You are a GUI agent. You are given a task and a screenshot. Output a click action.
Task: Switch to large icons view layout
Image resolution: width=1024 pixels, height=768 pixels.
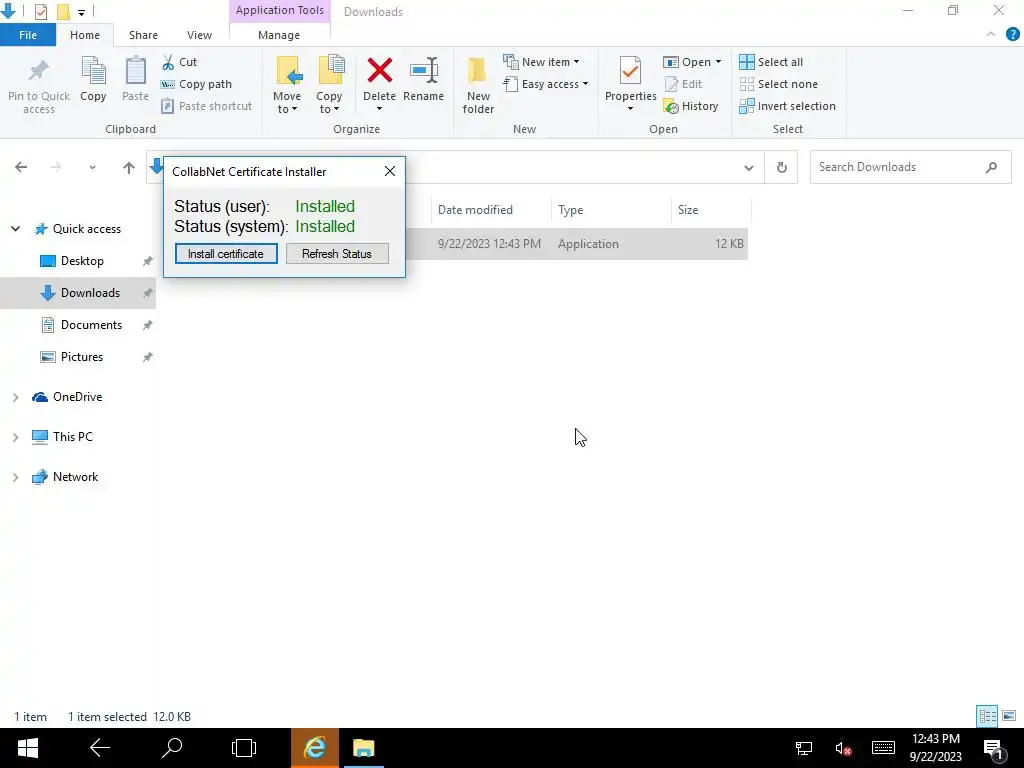[1009, 716]
